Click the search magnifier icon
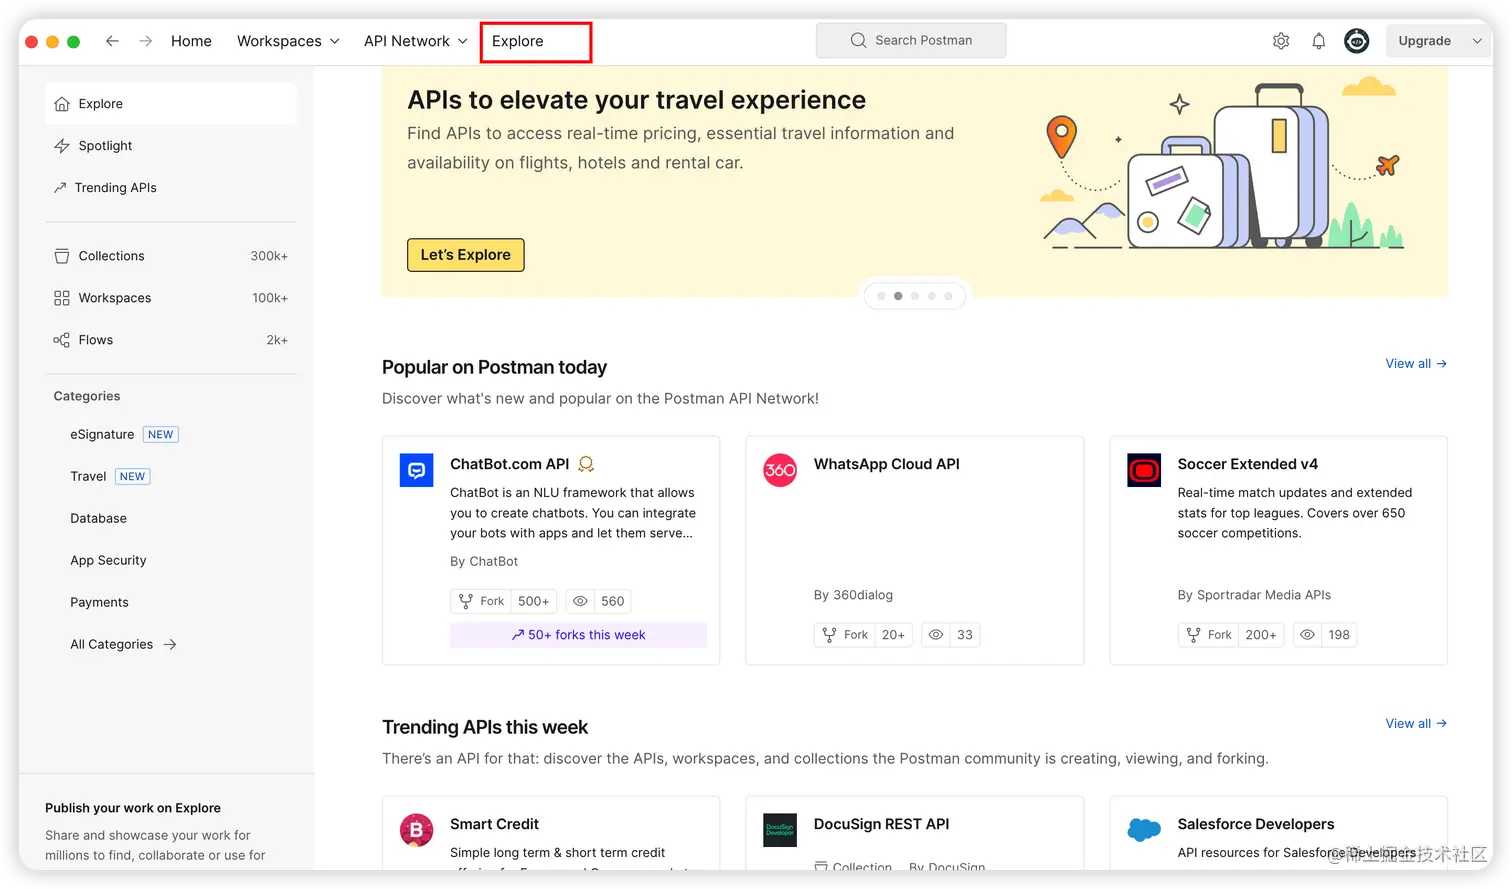This screenshot has width=1512, height=889. (x=858, y=40)
